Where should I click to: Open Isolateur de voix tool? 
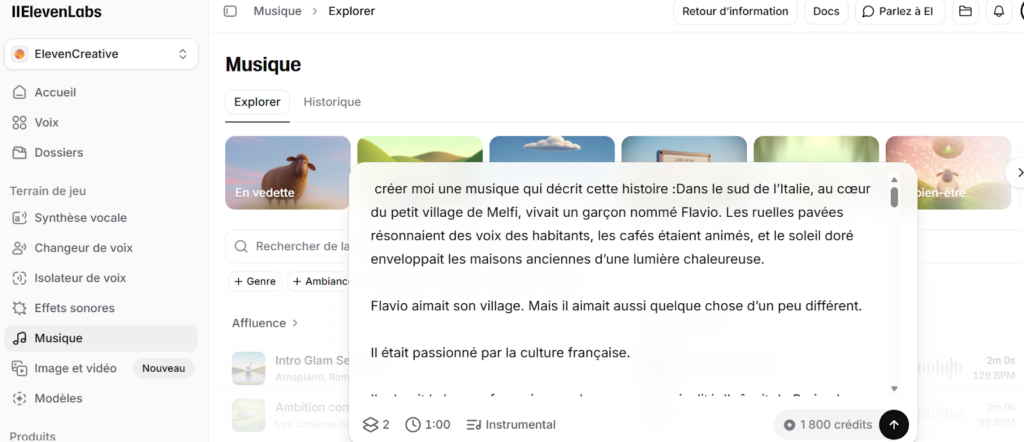click(x=80, y=278)
